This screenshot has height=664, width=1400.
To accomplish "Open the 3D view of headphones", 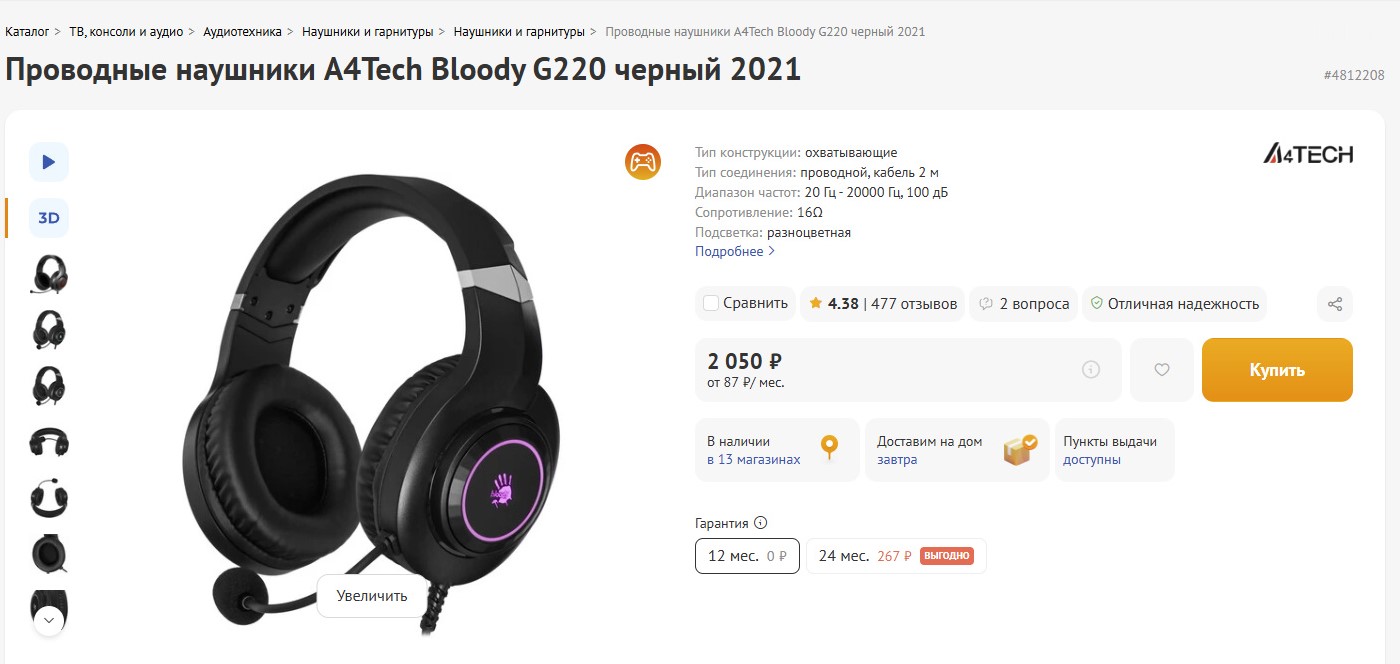I will click(x=49, y=218).
